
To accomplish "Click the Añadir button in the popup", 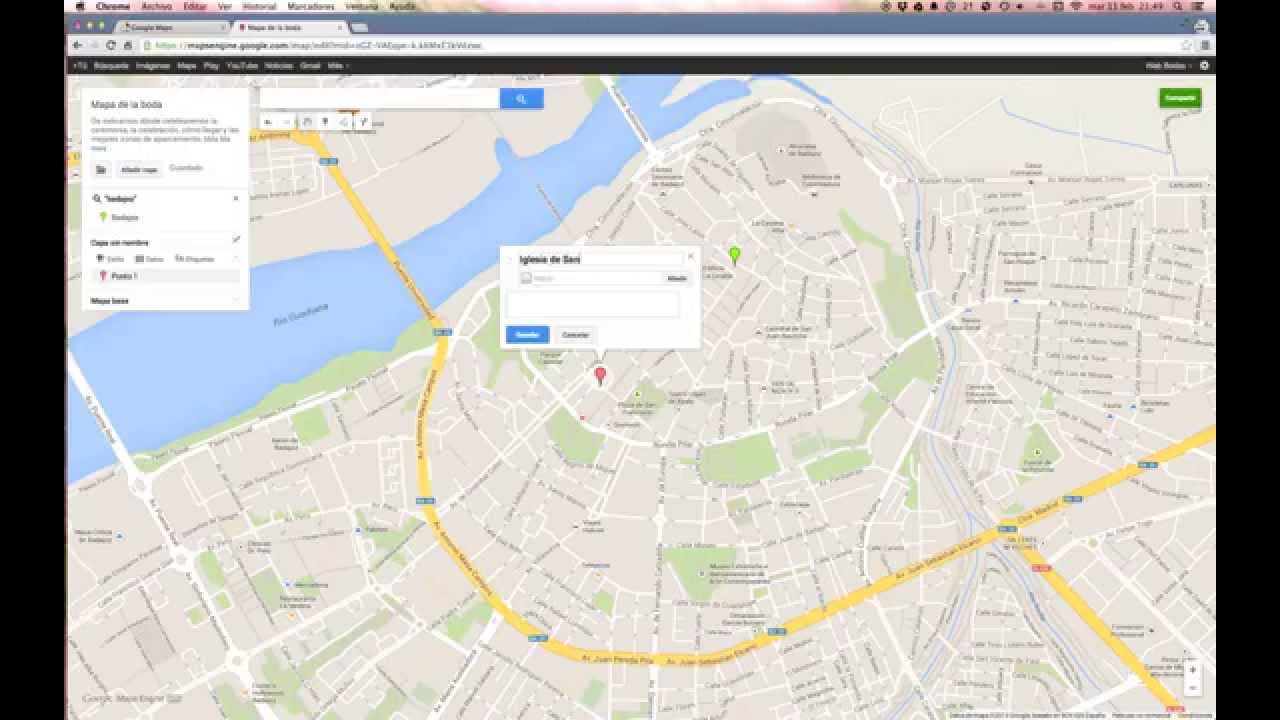I will (677, 278).
